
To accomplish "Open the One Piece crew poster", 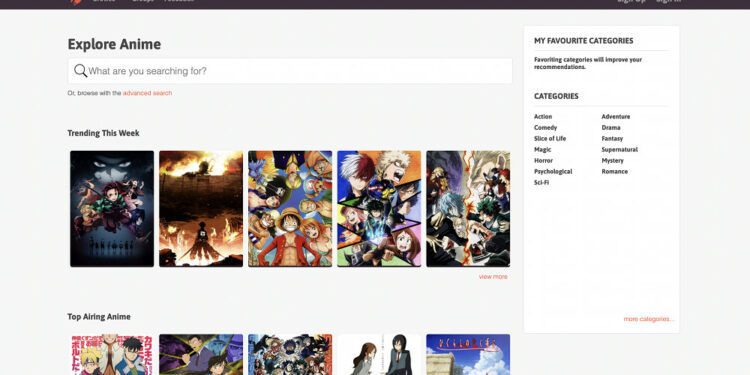I will [290, 209].
